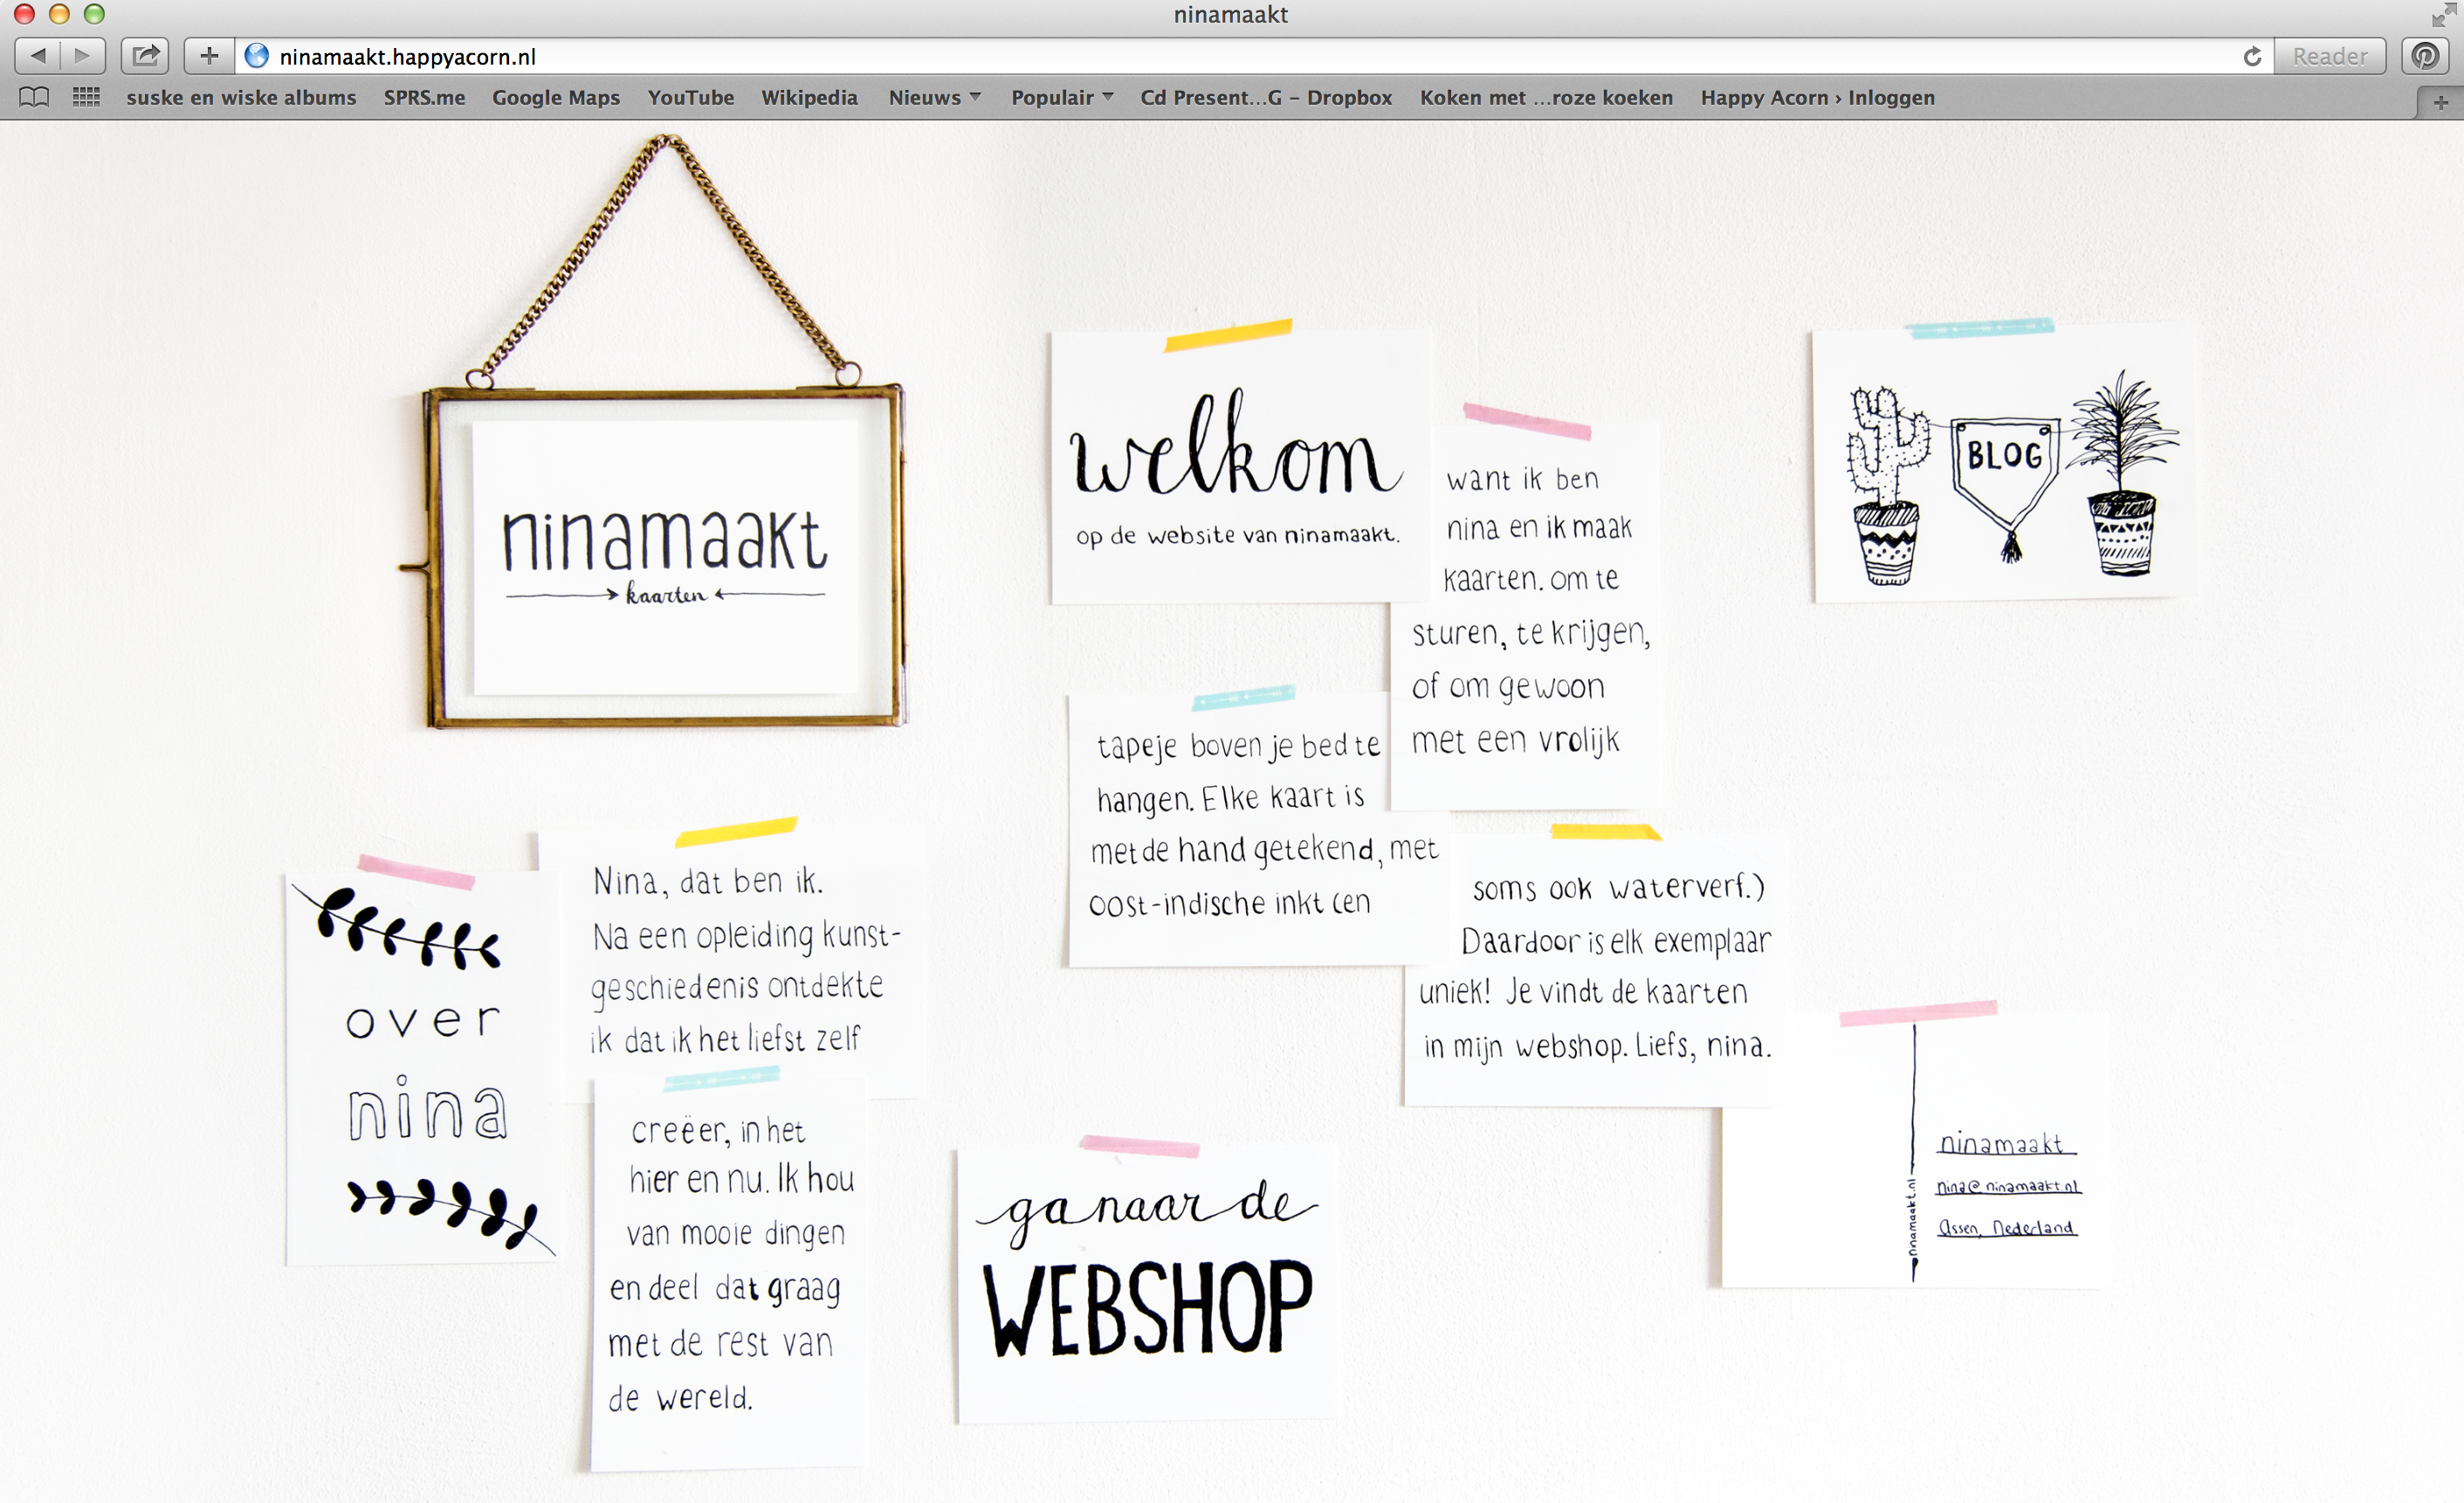This screenshot has width=2464, height=1503.
Task: Expand the Populair bookmarks dropdown
Action: pyautogui.click(x=1061, y=97)
